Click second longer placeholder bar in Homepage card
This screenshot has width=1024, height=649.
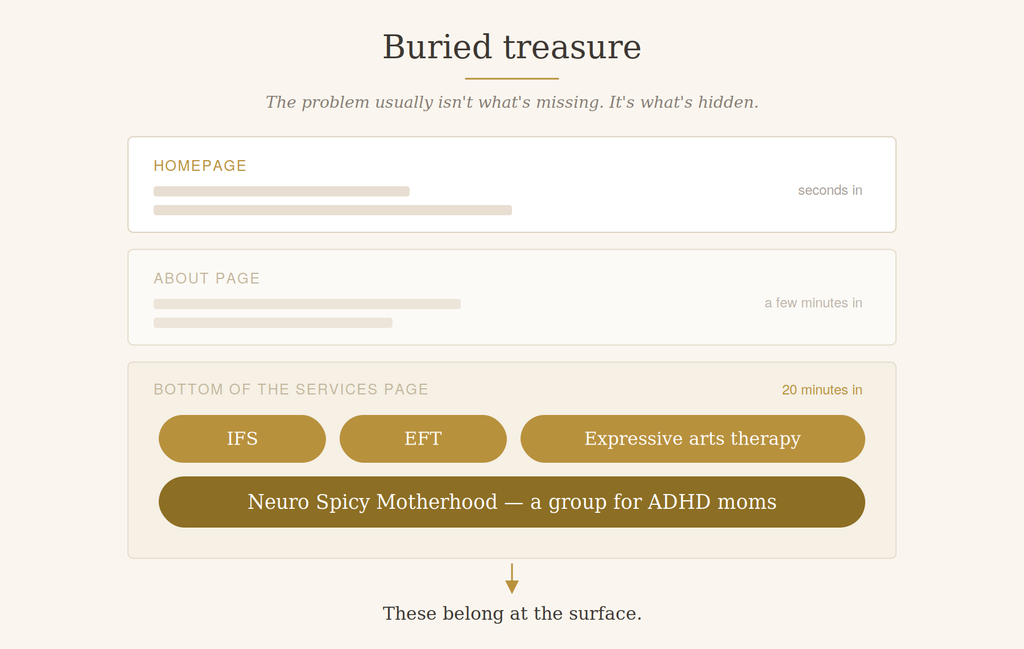[332, 210]
